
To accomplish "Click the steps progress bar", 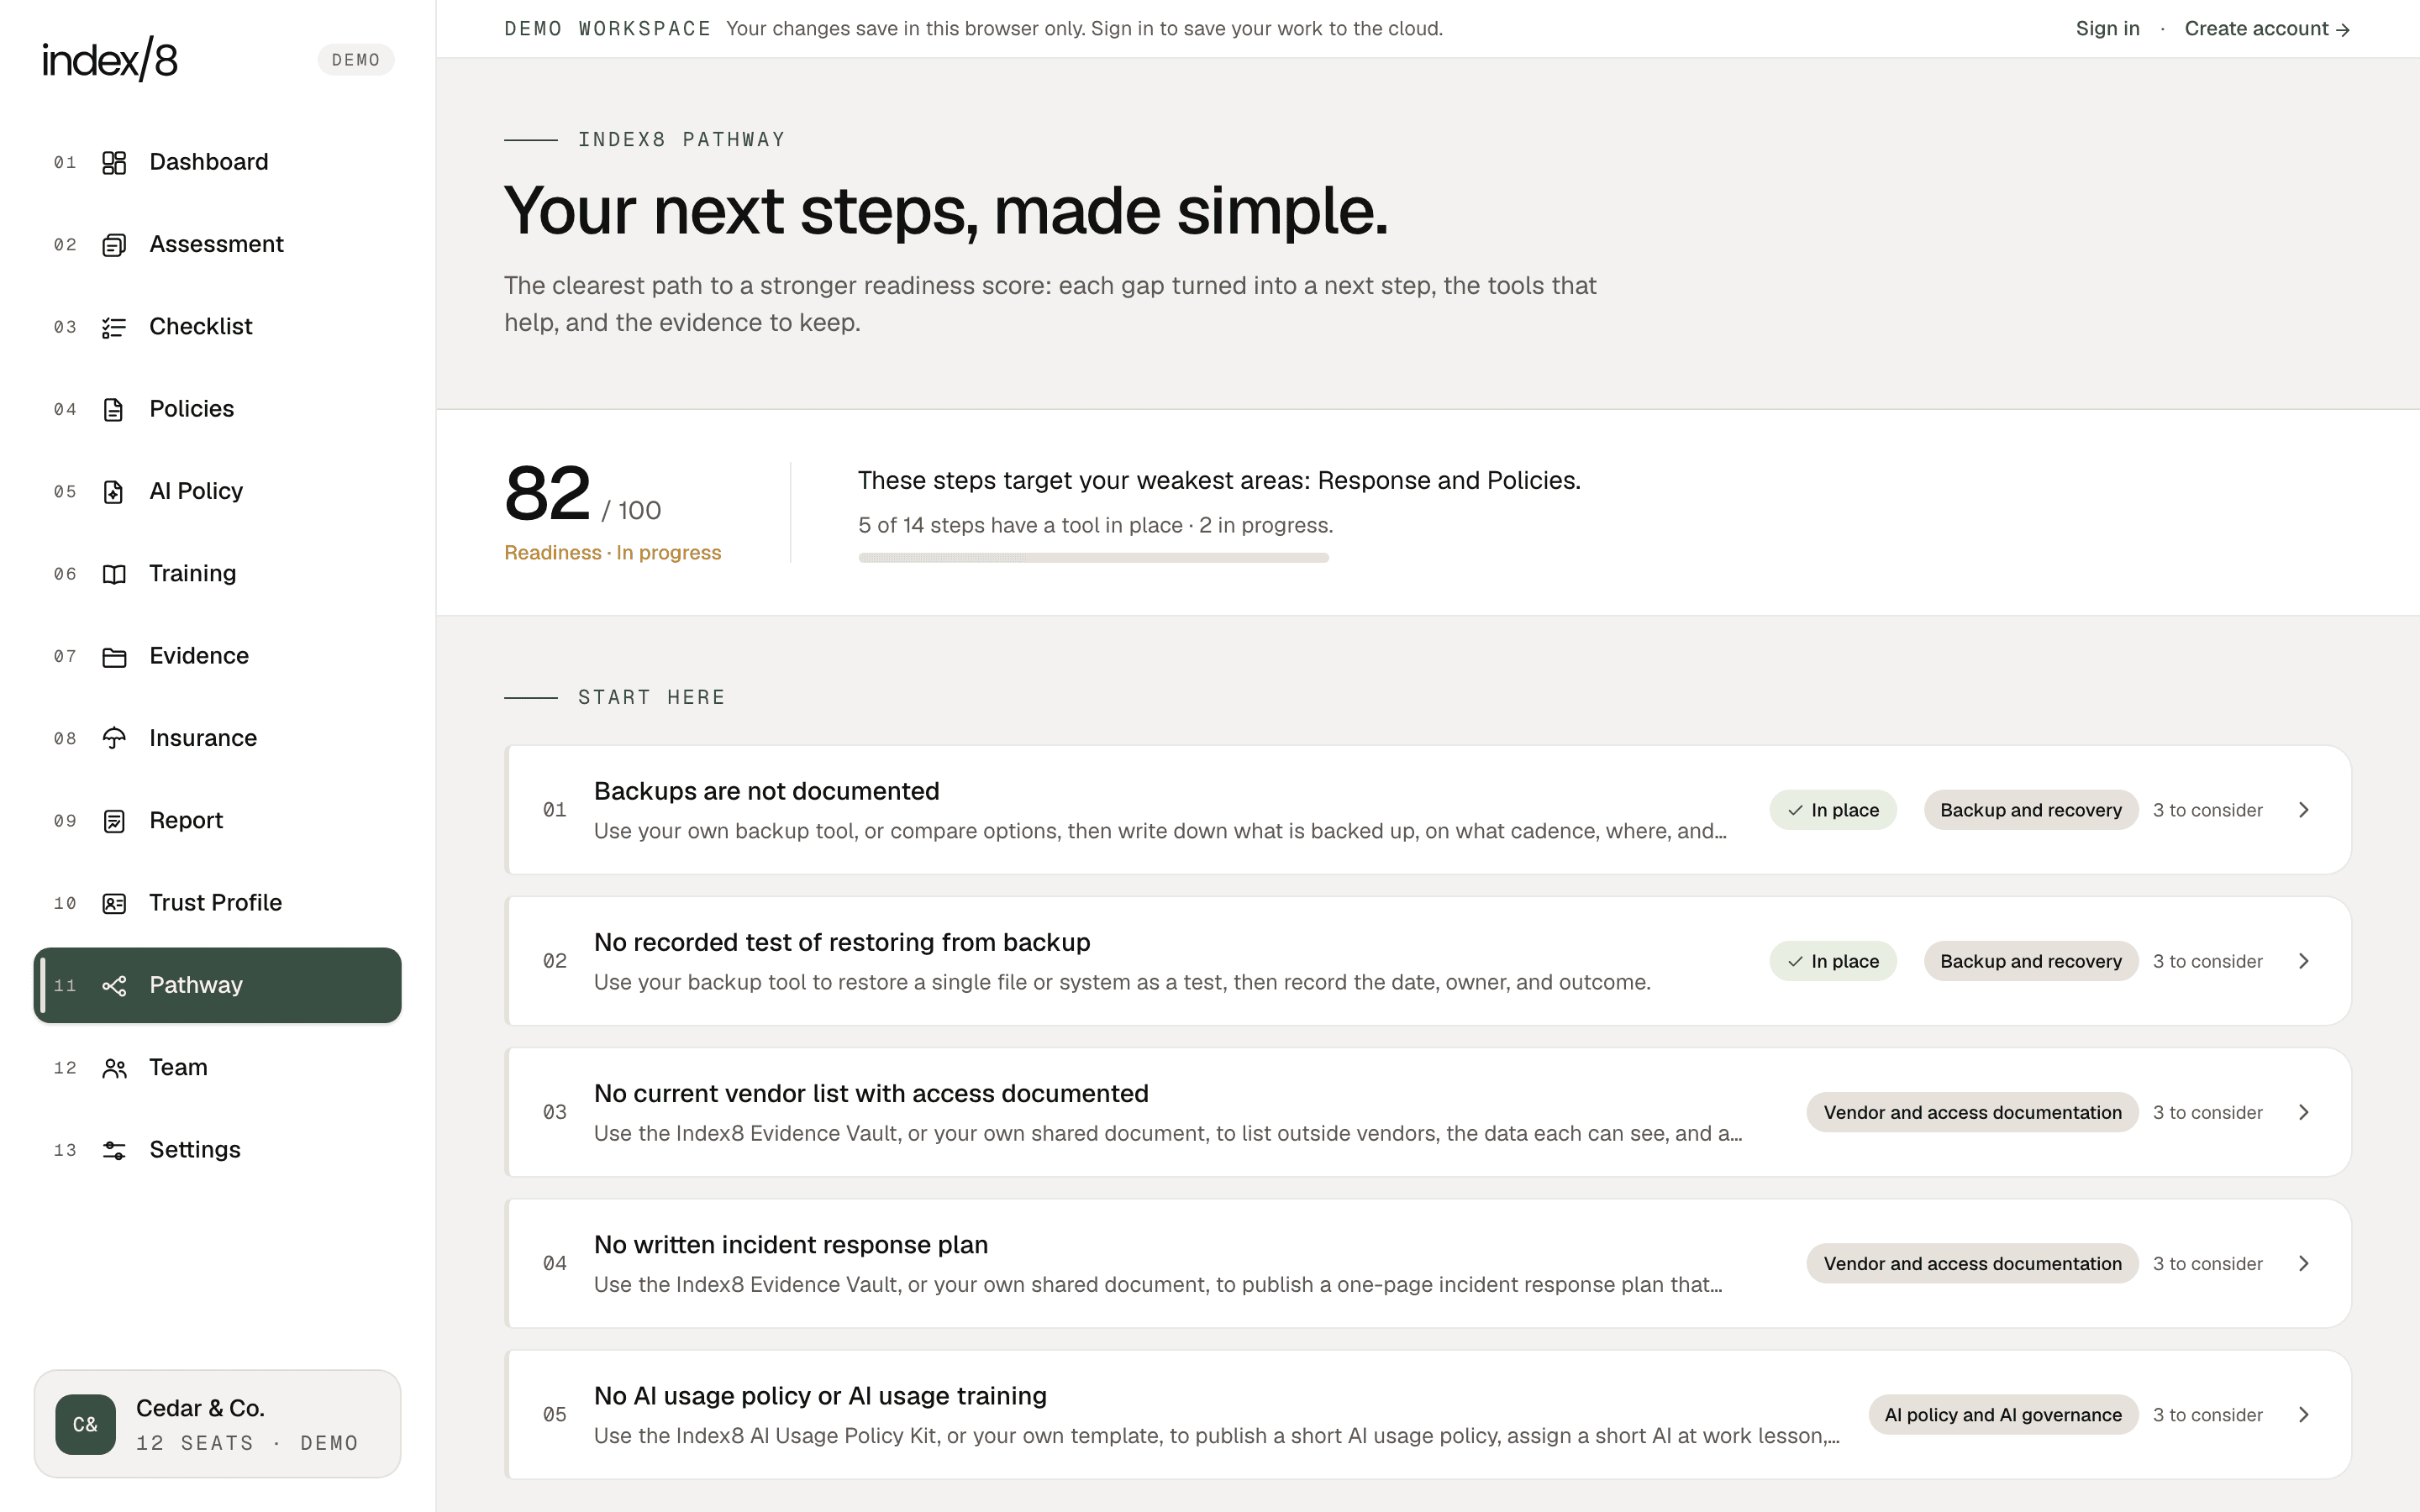I will (x=1093, y=558).
